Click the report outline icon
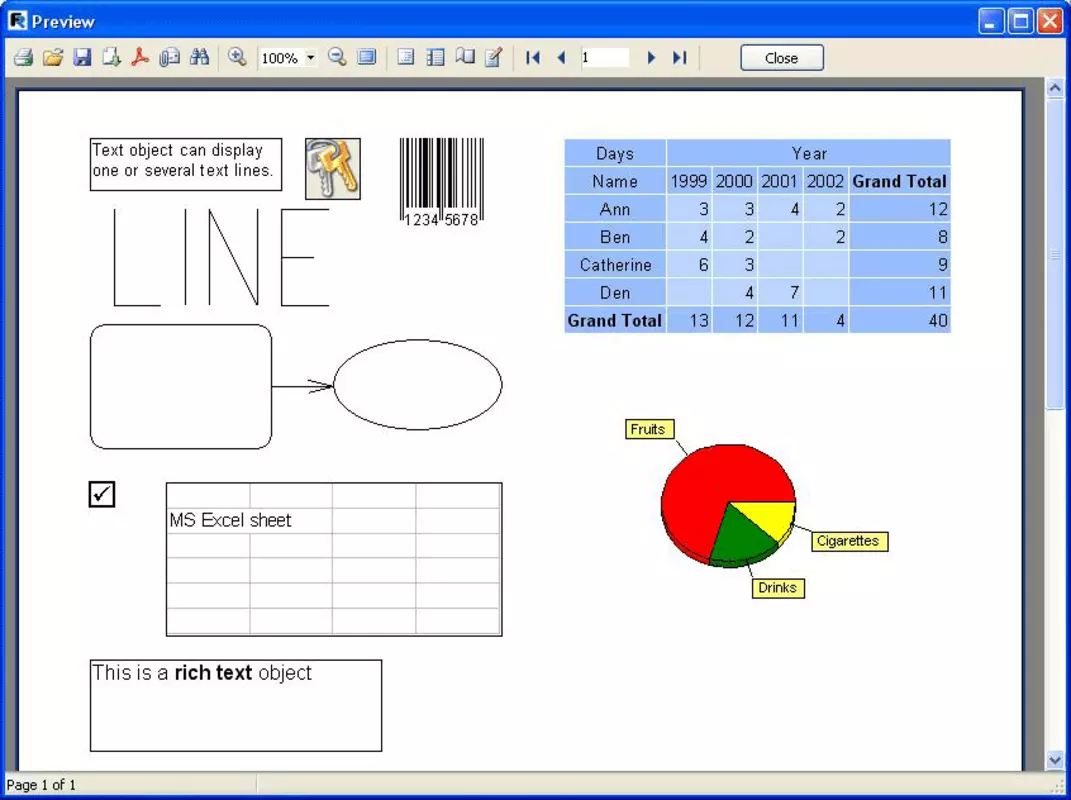The width and height of the screenshot is (1071, 800). click(x=406, y=57)
